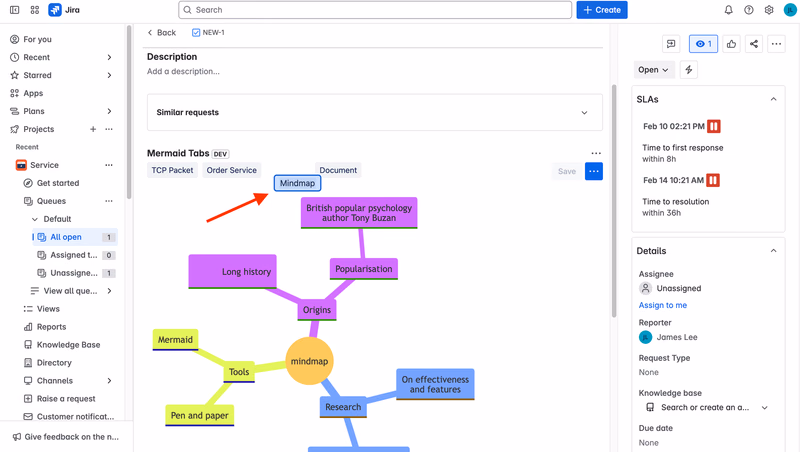Screen dimensions: 800x452
Task: Click the main content vertical scrollbar
Action: [x=614, y=200]
